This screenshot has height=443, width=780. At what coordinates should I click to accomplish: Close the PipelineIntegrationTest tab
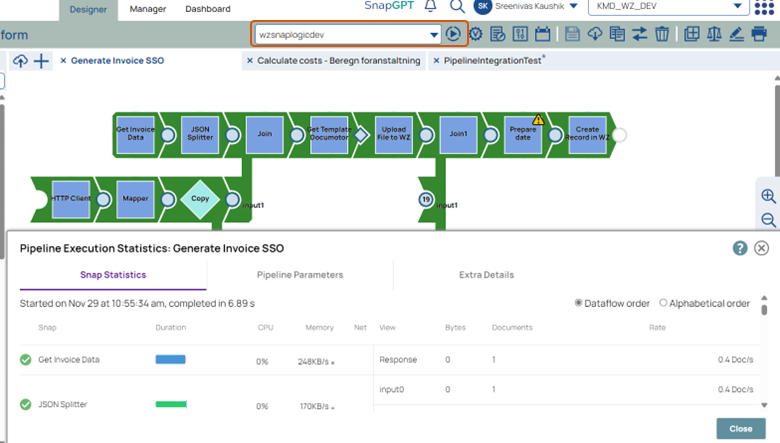point(436,61)
